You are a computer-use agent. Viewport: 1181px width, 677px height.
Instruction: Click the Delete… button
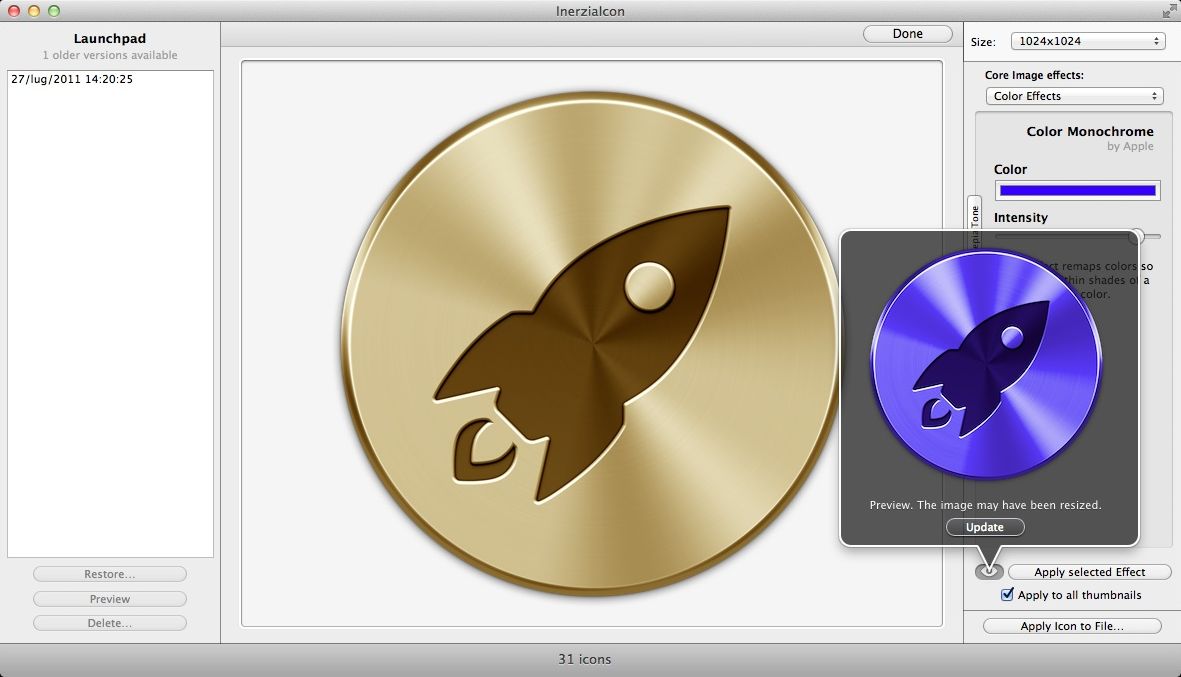coord(110,623)
